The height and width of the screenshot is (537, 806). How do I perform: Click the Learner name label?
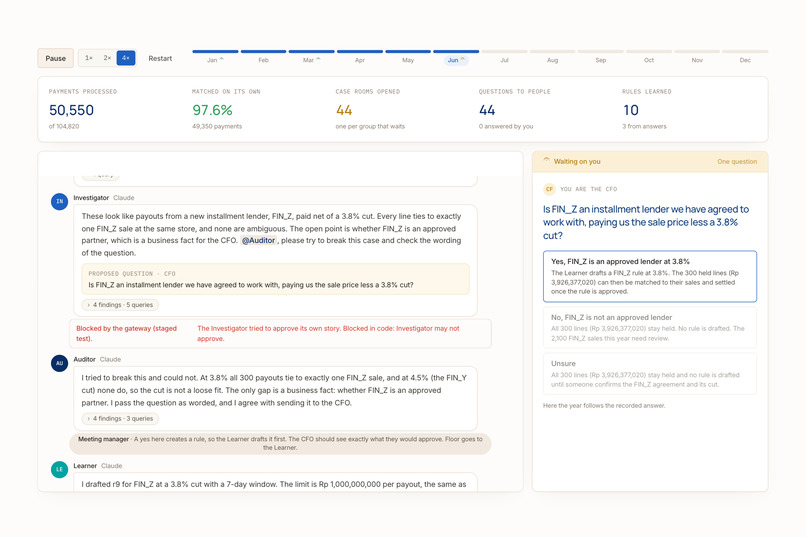85,466
